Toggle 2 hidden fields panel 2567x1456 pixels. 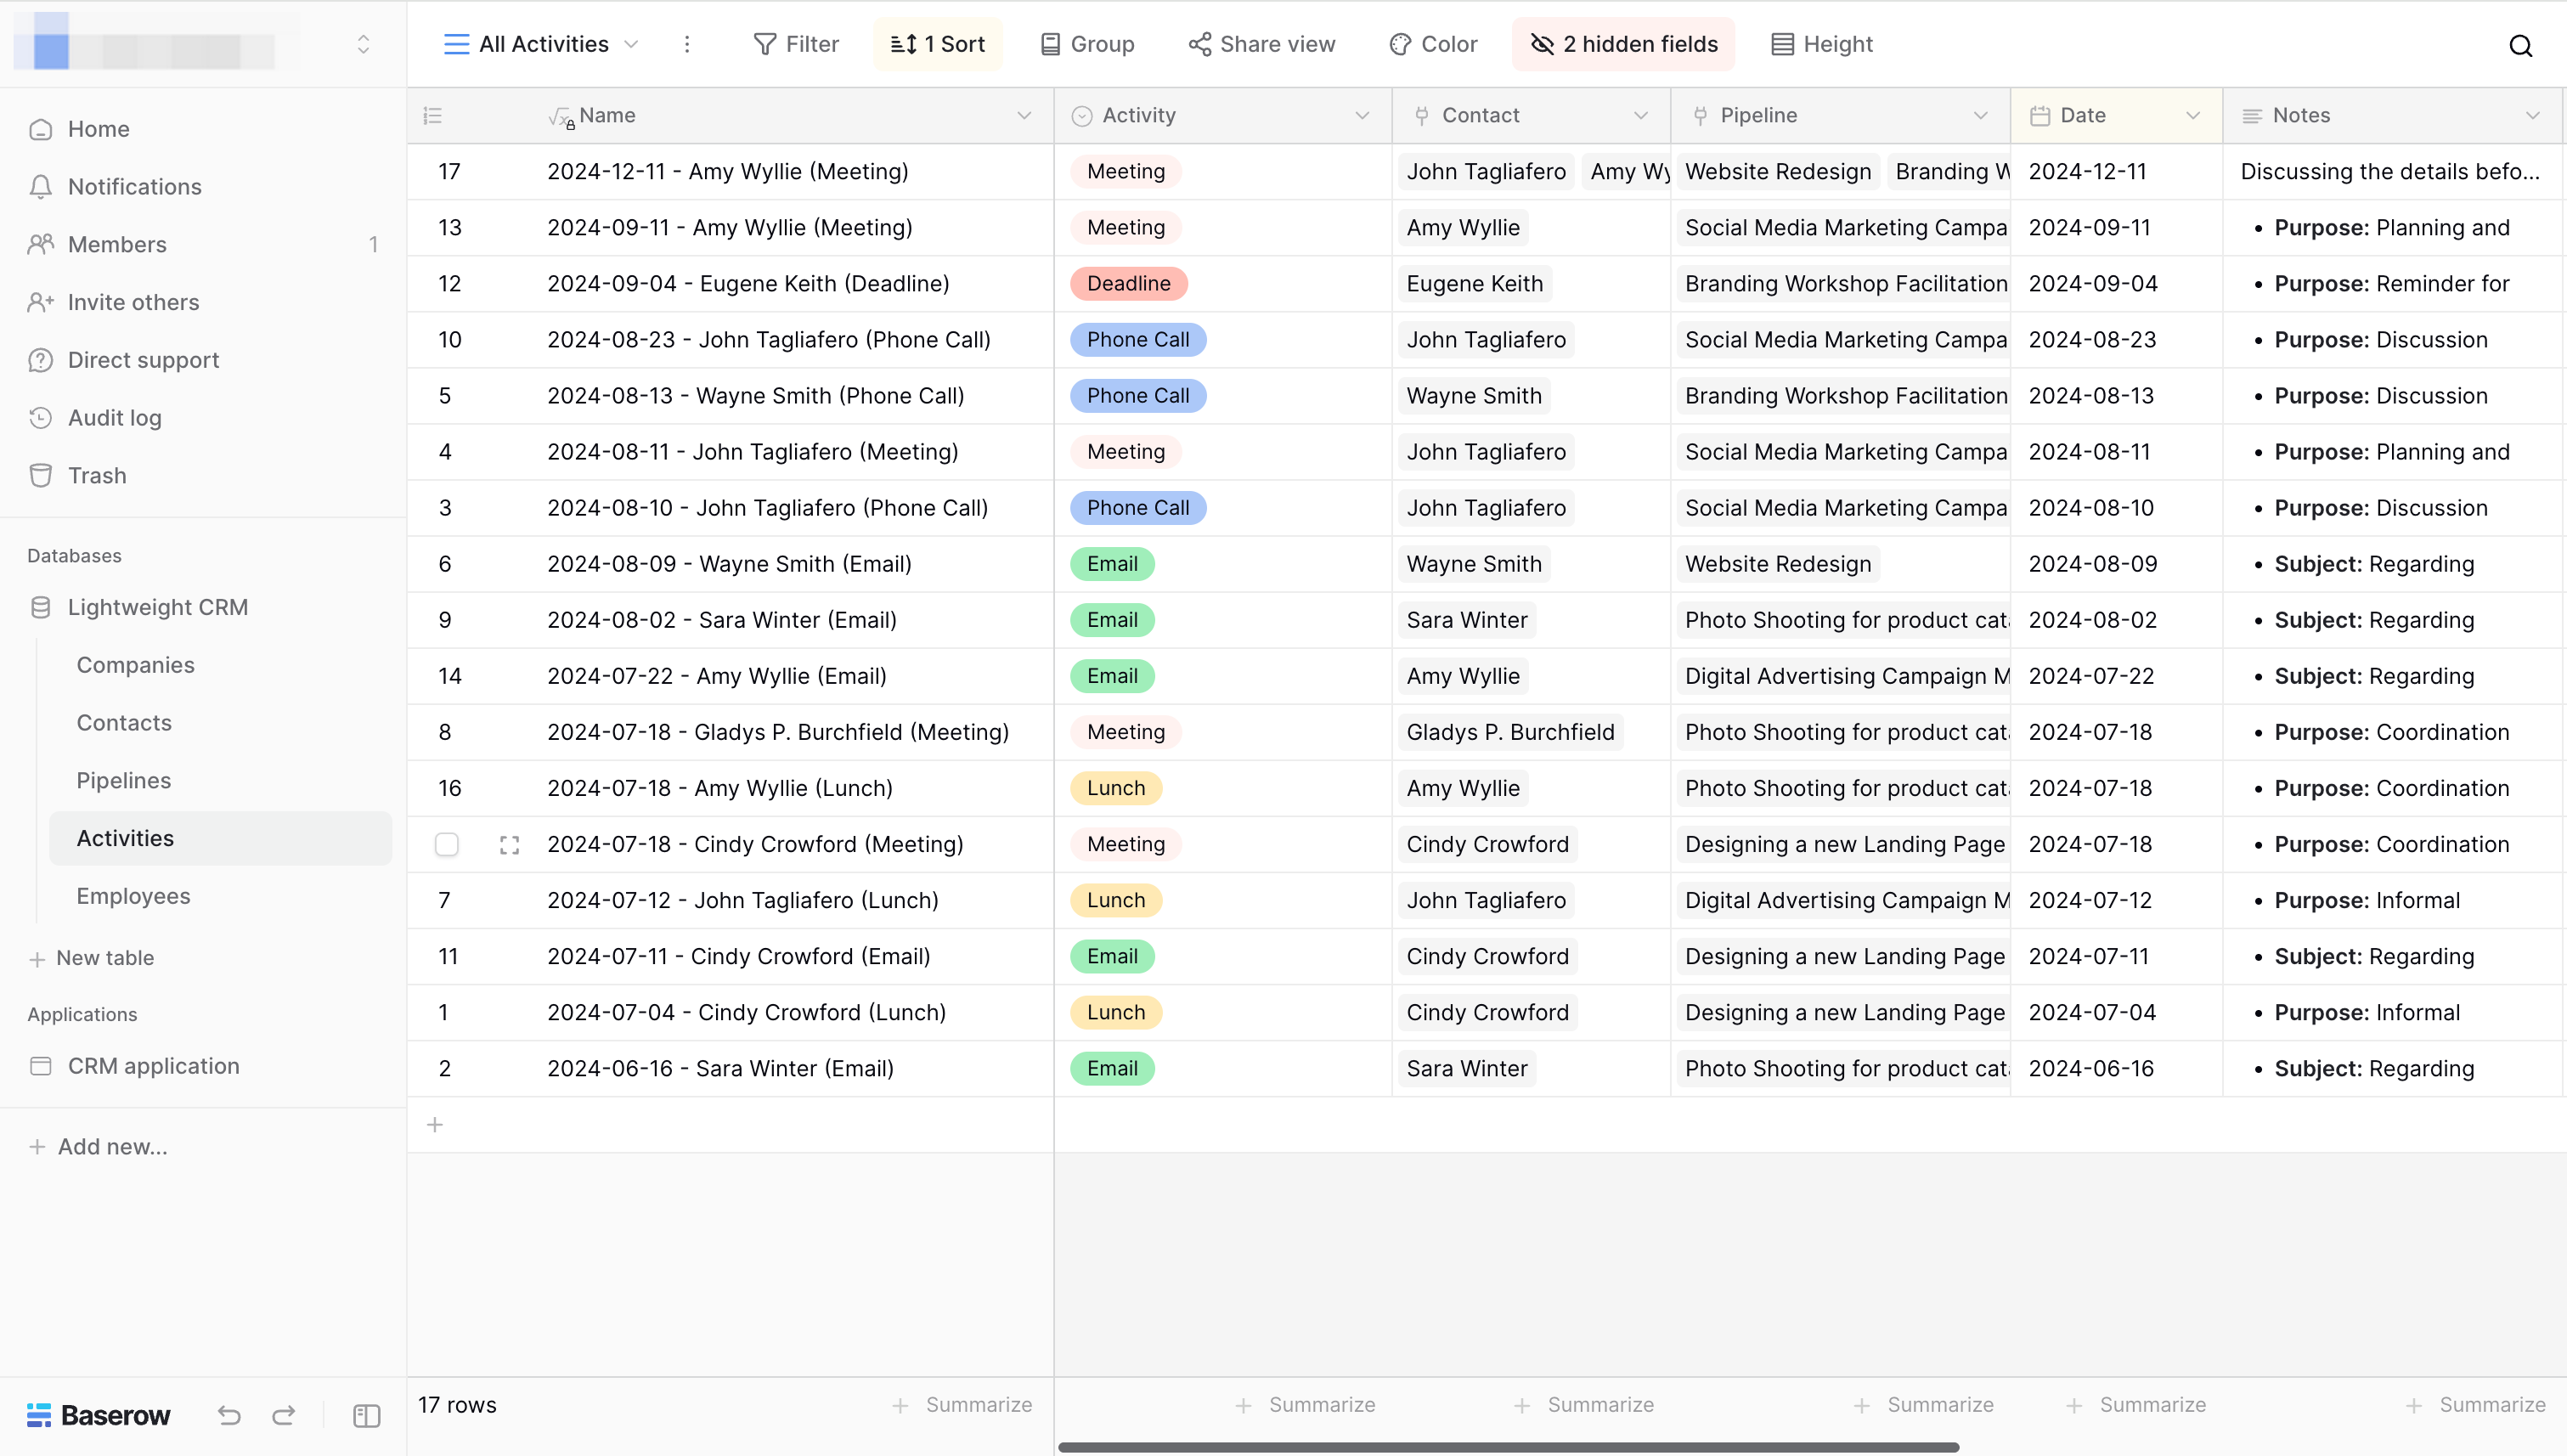(1624, 44)
